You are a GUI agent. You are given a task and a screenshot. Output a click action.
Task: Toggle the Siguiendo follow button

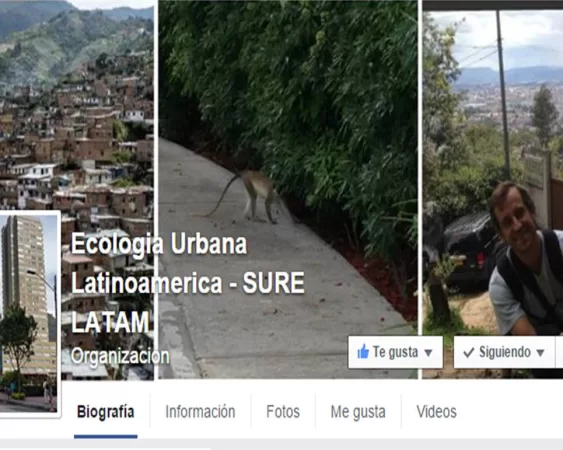pyautogui.click(x=504, y=352)
